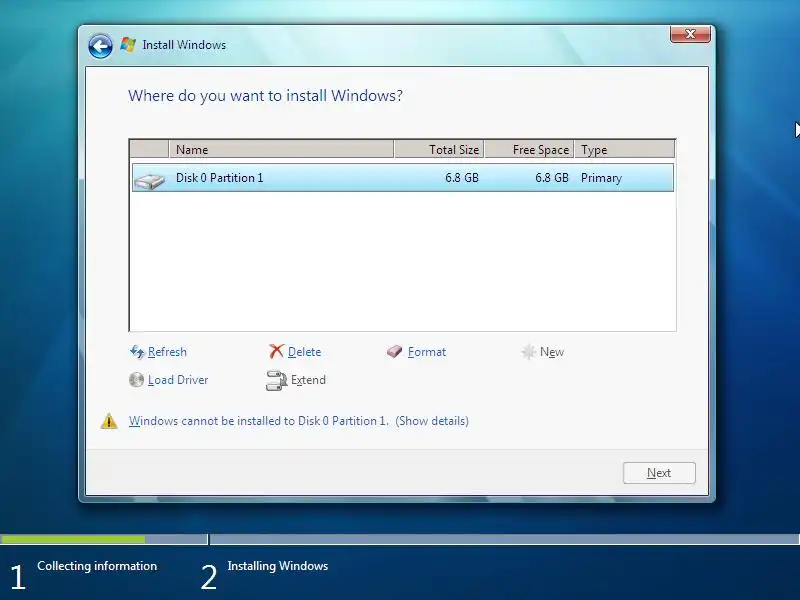The image size is (800, 600).
Task: Click the Collecting information step label
Action: [97, 566]
